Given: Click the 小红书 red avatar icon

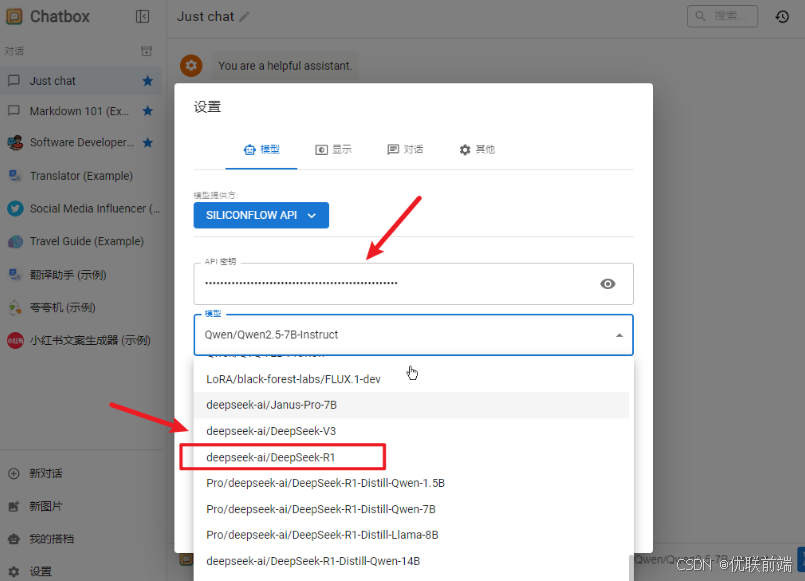Looking at the screenshot, I should [x=15, y=340].
